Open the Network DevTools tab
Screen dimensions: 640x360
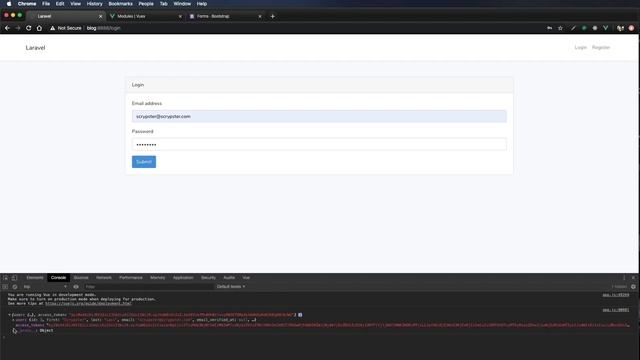tap(104, 278)
